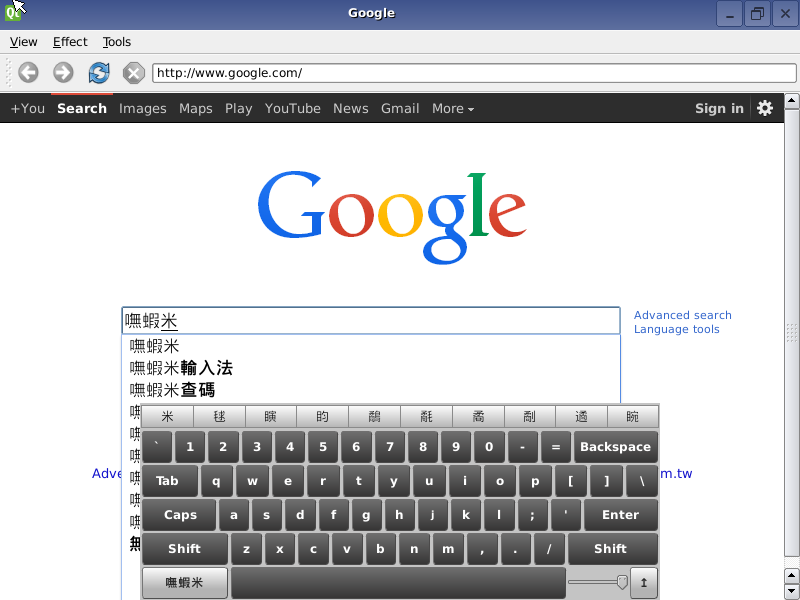Click the keyboard opacity slider handle
Image resolution: width=800 pixels, height=600 pixels.
tap(622, 582)
